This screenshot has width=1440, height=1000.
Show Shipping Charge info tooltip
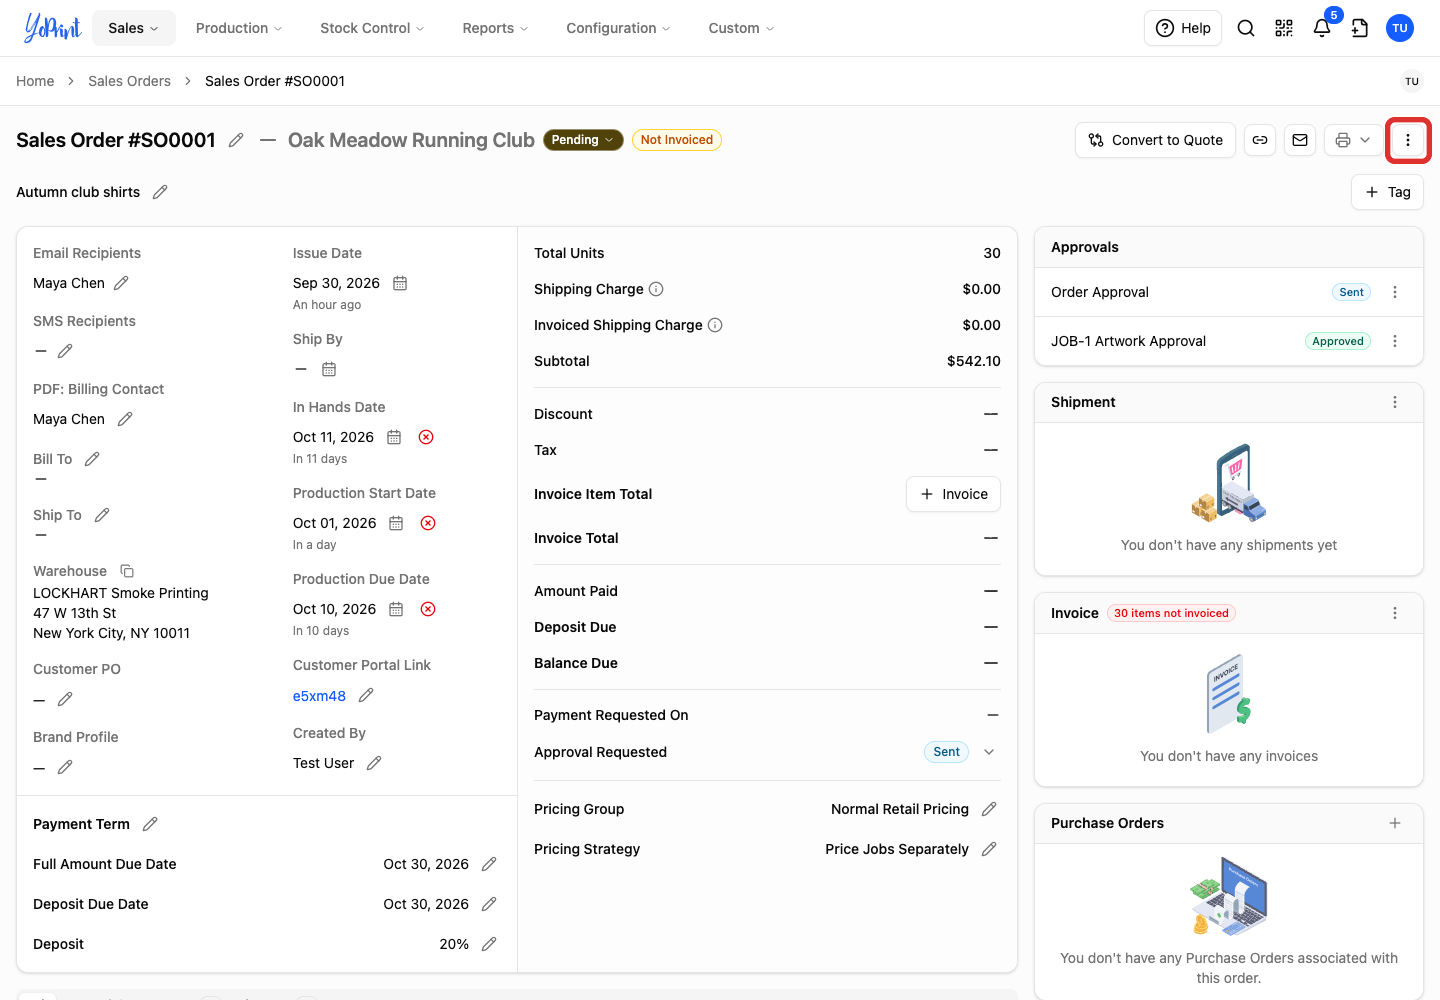(656, 289)
